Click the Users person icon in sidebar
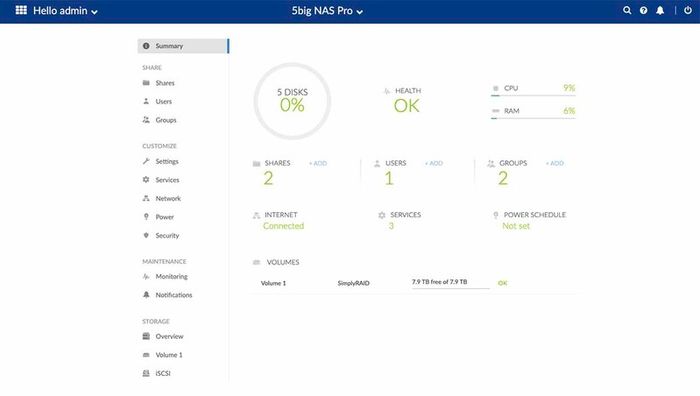The height and width of the screenshot is (396, 700). pos(146,101)
